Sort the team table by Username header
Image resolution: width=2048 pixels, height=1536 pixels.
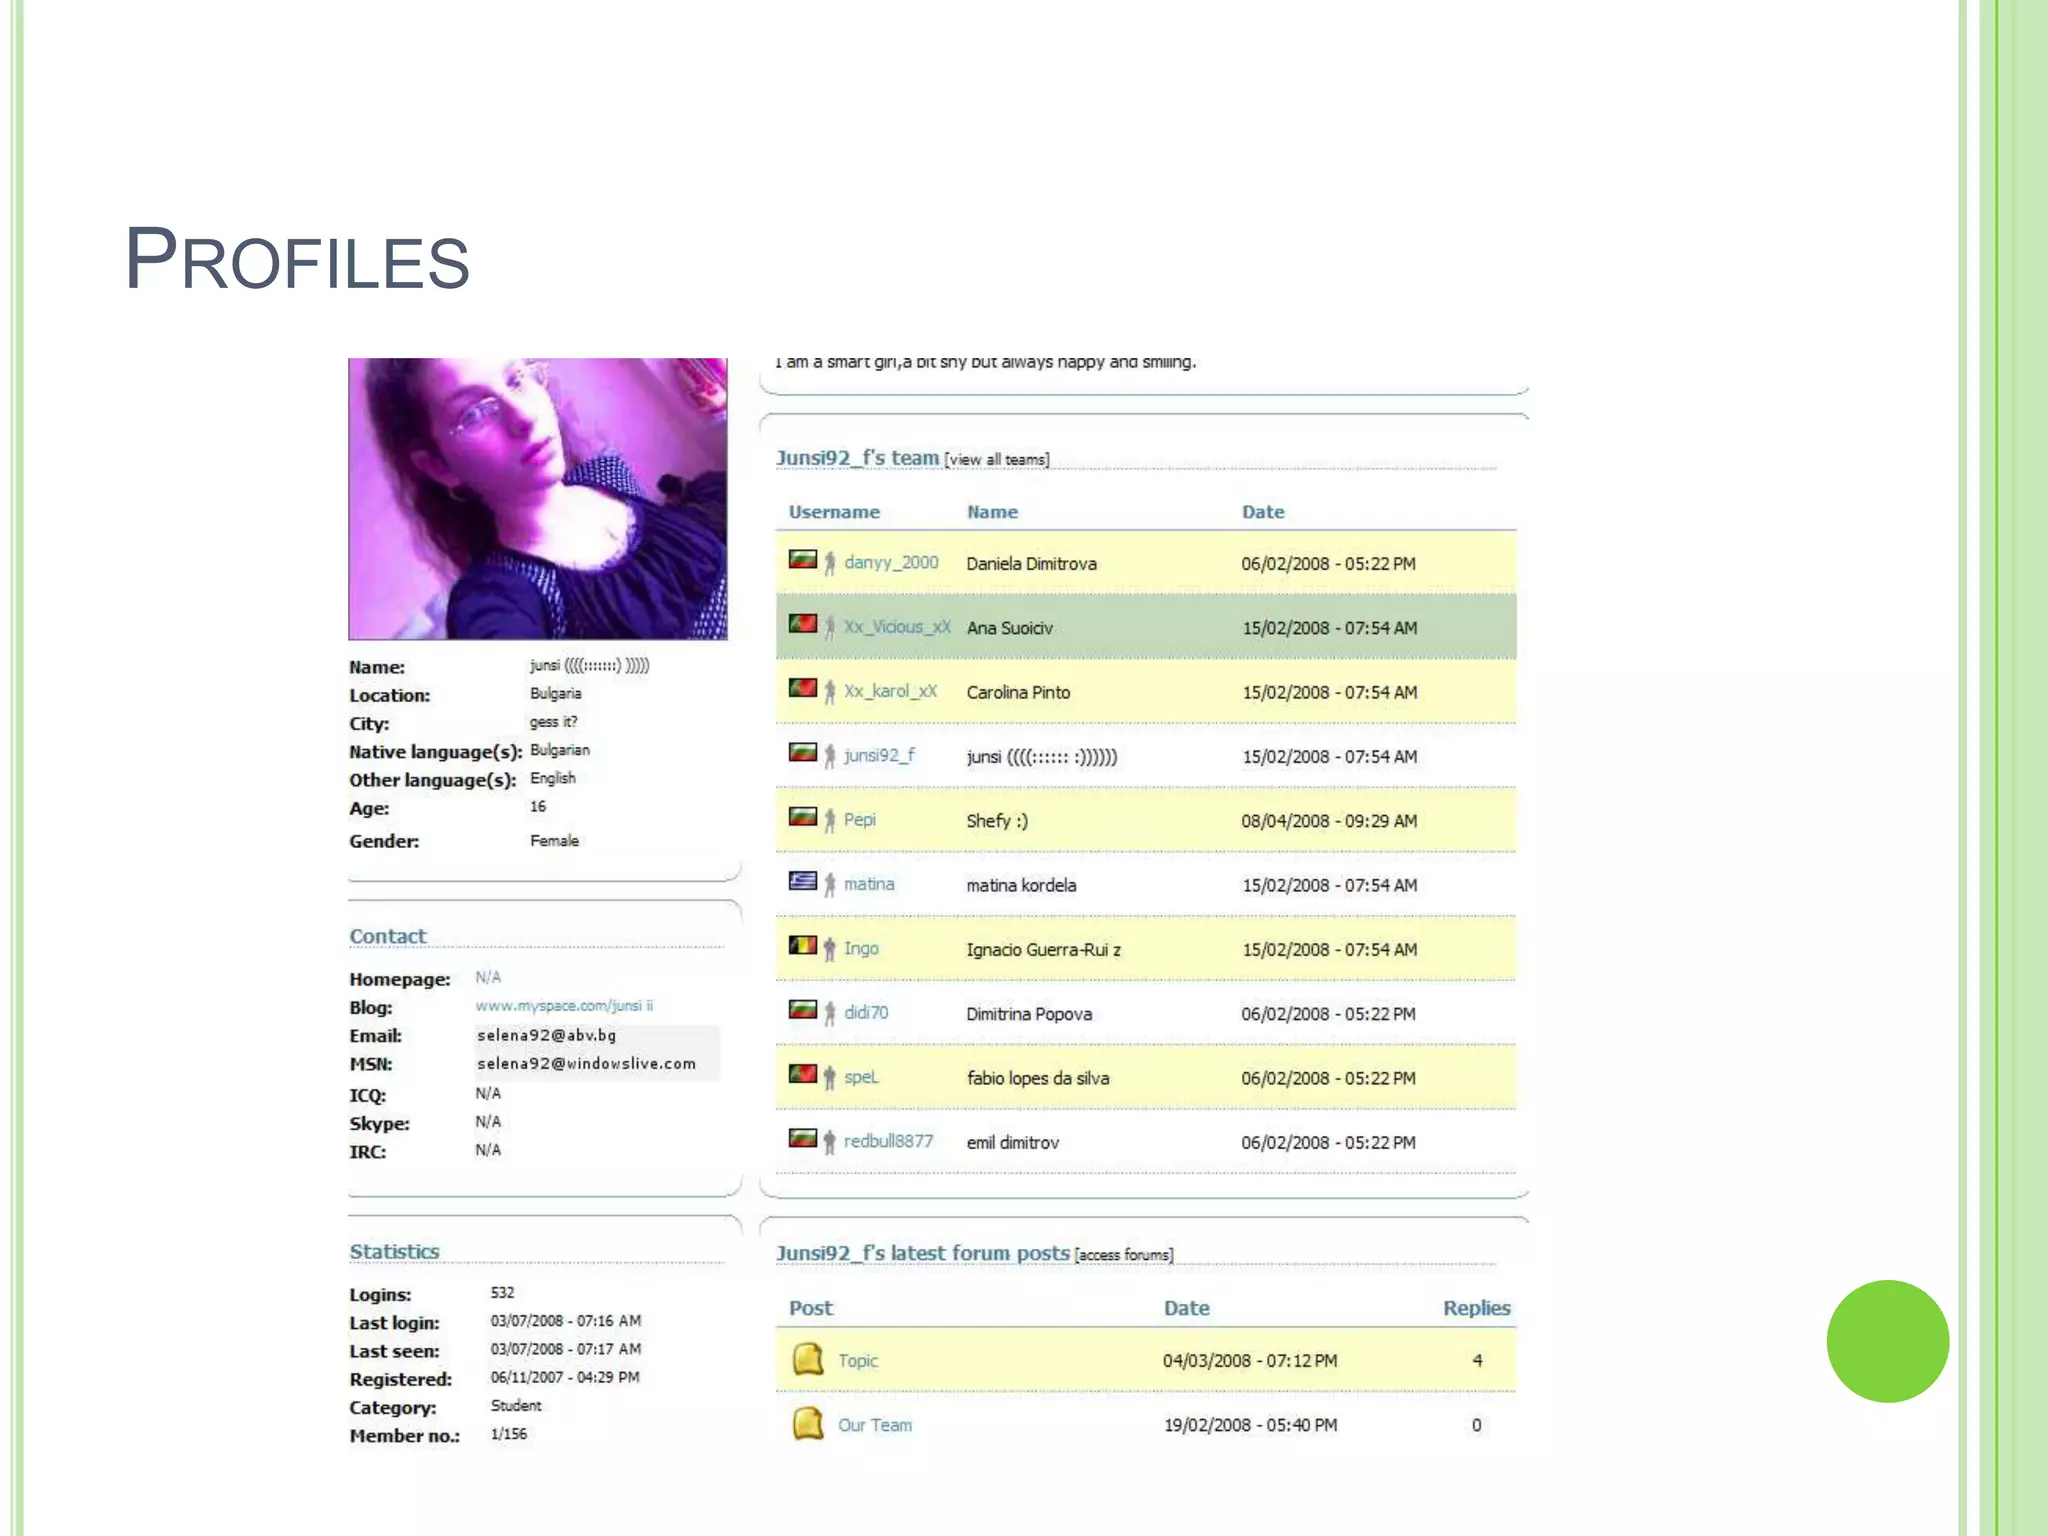[834, 512]
